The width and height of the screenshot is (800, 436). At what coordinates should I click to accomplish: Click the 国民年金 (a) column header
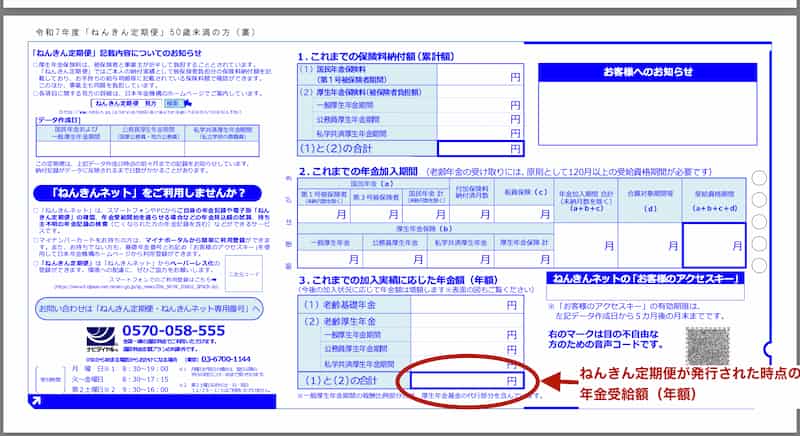coord(372,183)
